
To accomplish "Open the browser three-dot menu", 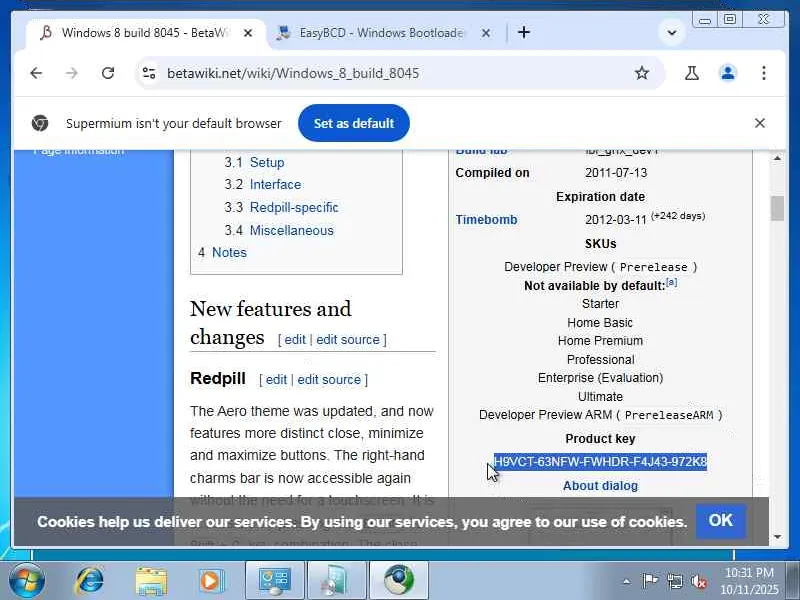I will (x=763, y=73).
